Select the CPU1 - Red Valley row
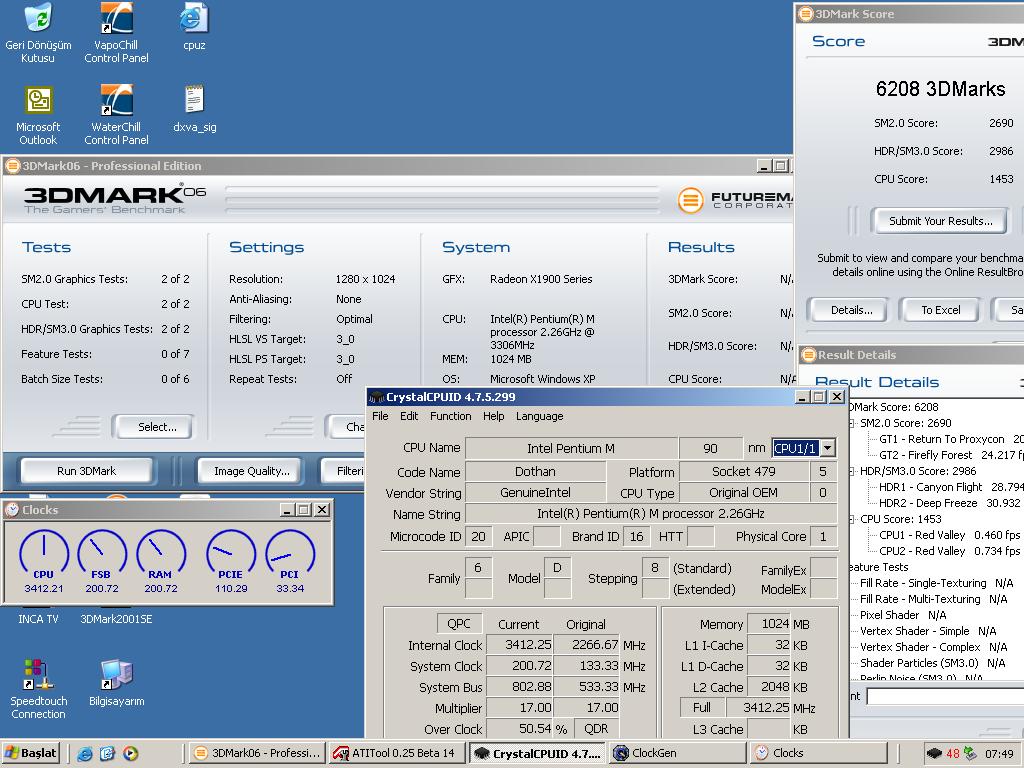The height and width of the screenshot is (768, 1024). tap(950, 535)
